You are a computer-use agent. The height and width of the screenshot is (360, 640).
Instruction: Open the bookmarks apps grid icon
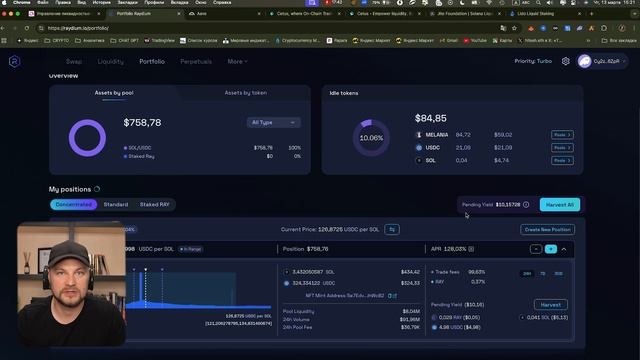(4, 40)
